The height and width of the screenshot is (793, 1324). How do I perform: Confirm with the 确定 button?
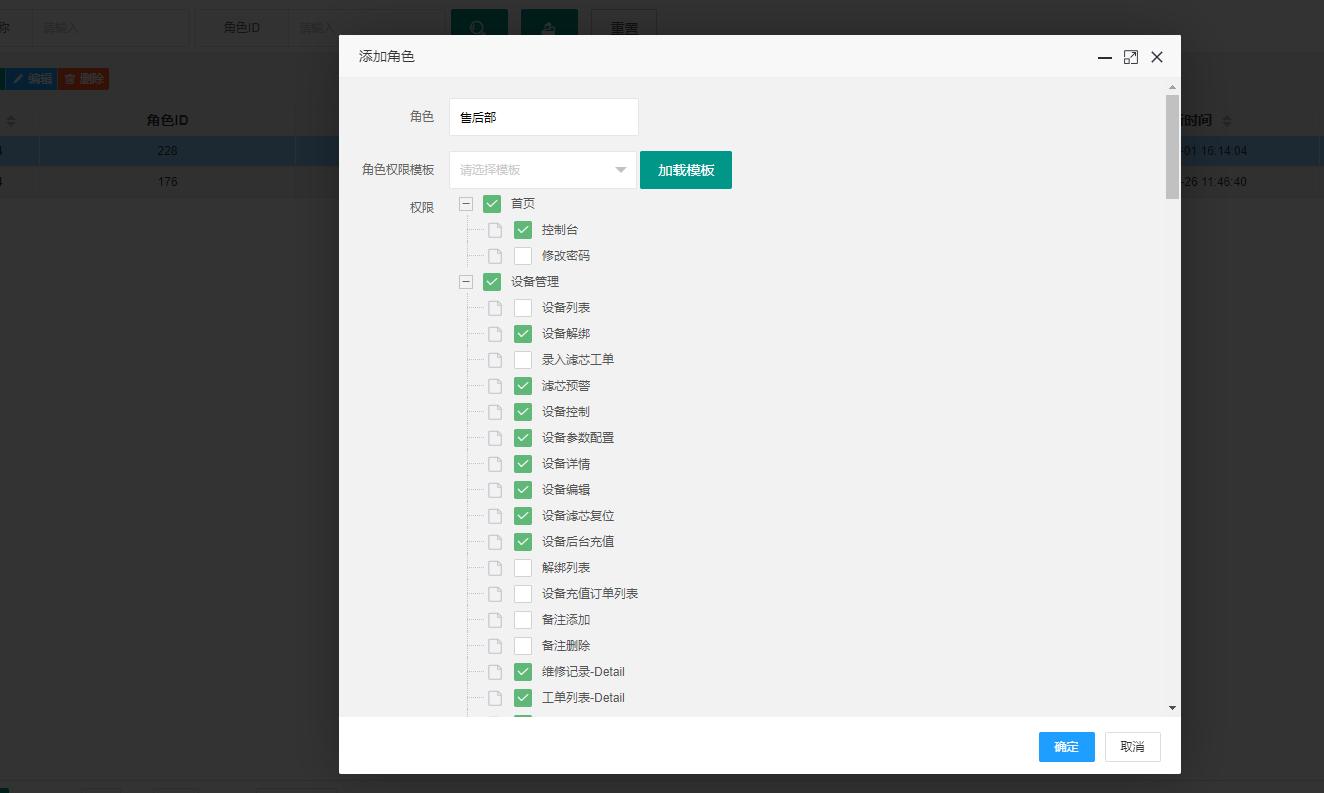coord(1067,747)
